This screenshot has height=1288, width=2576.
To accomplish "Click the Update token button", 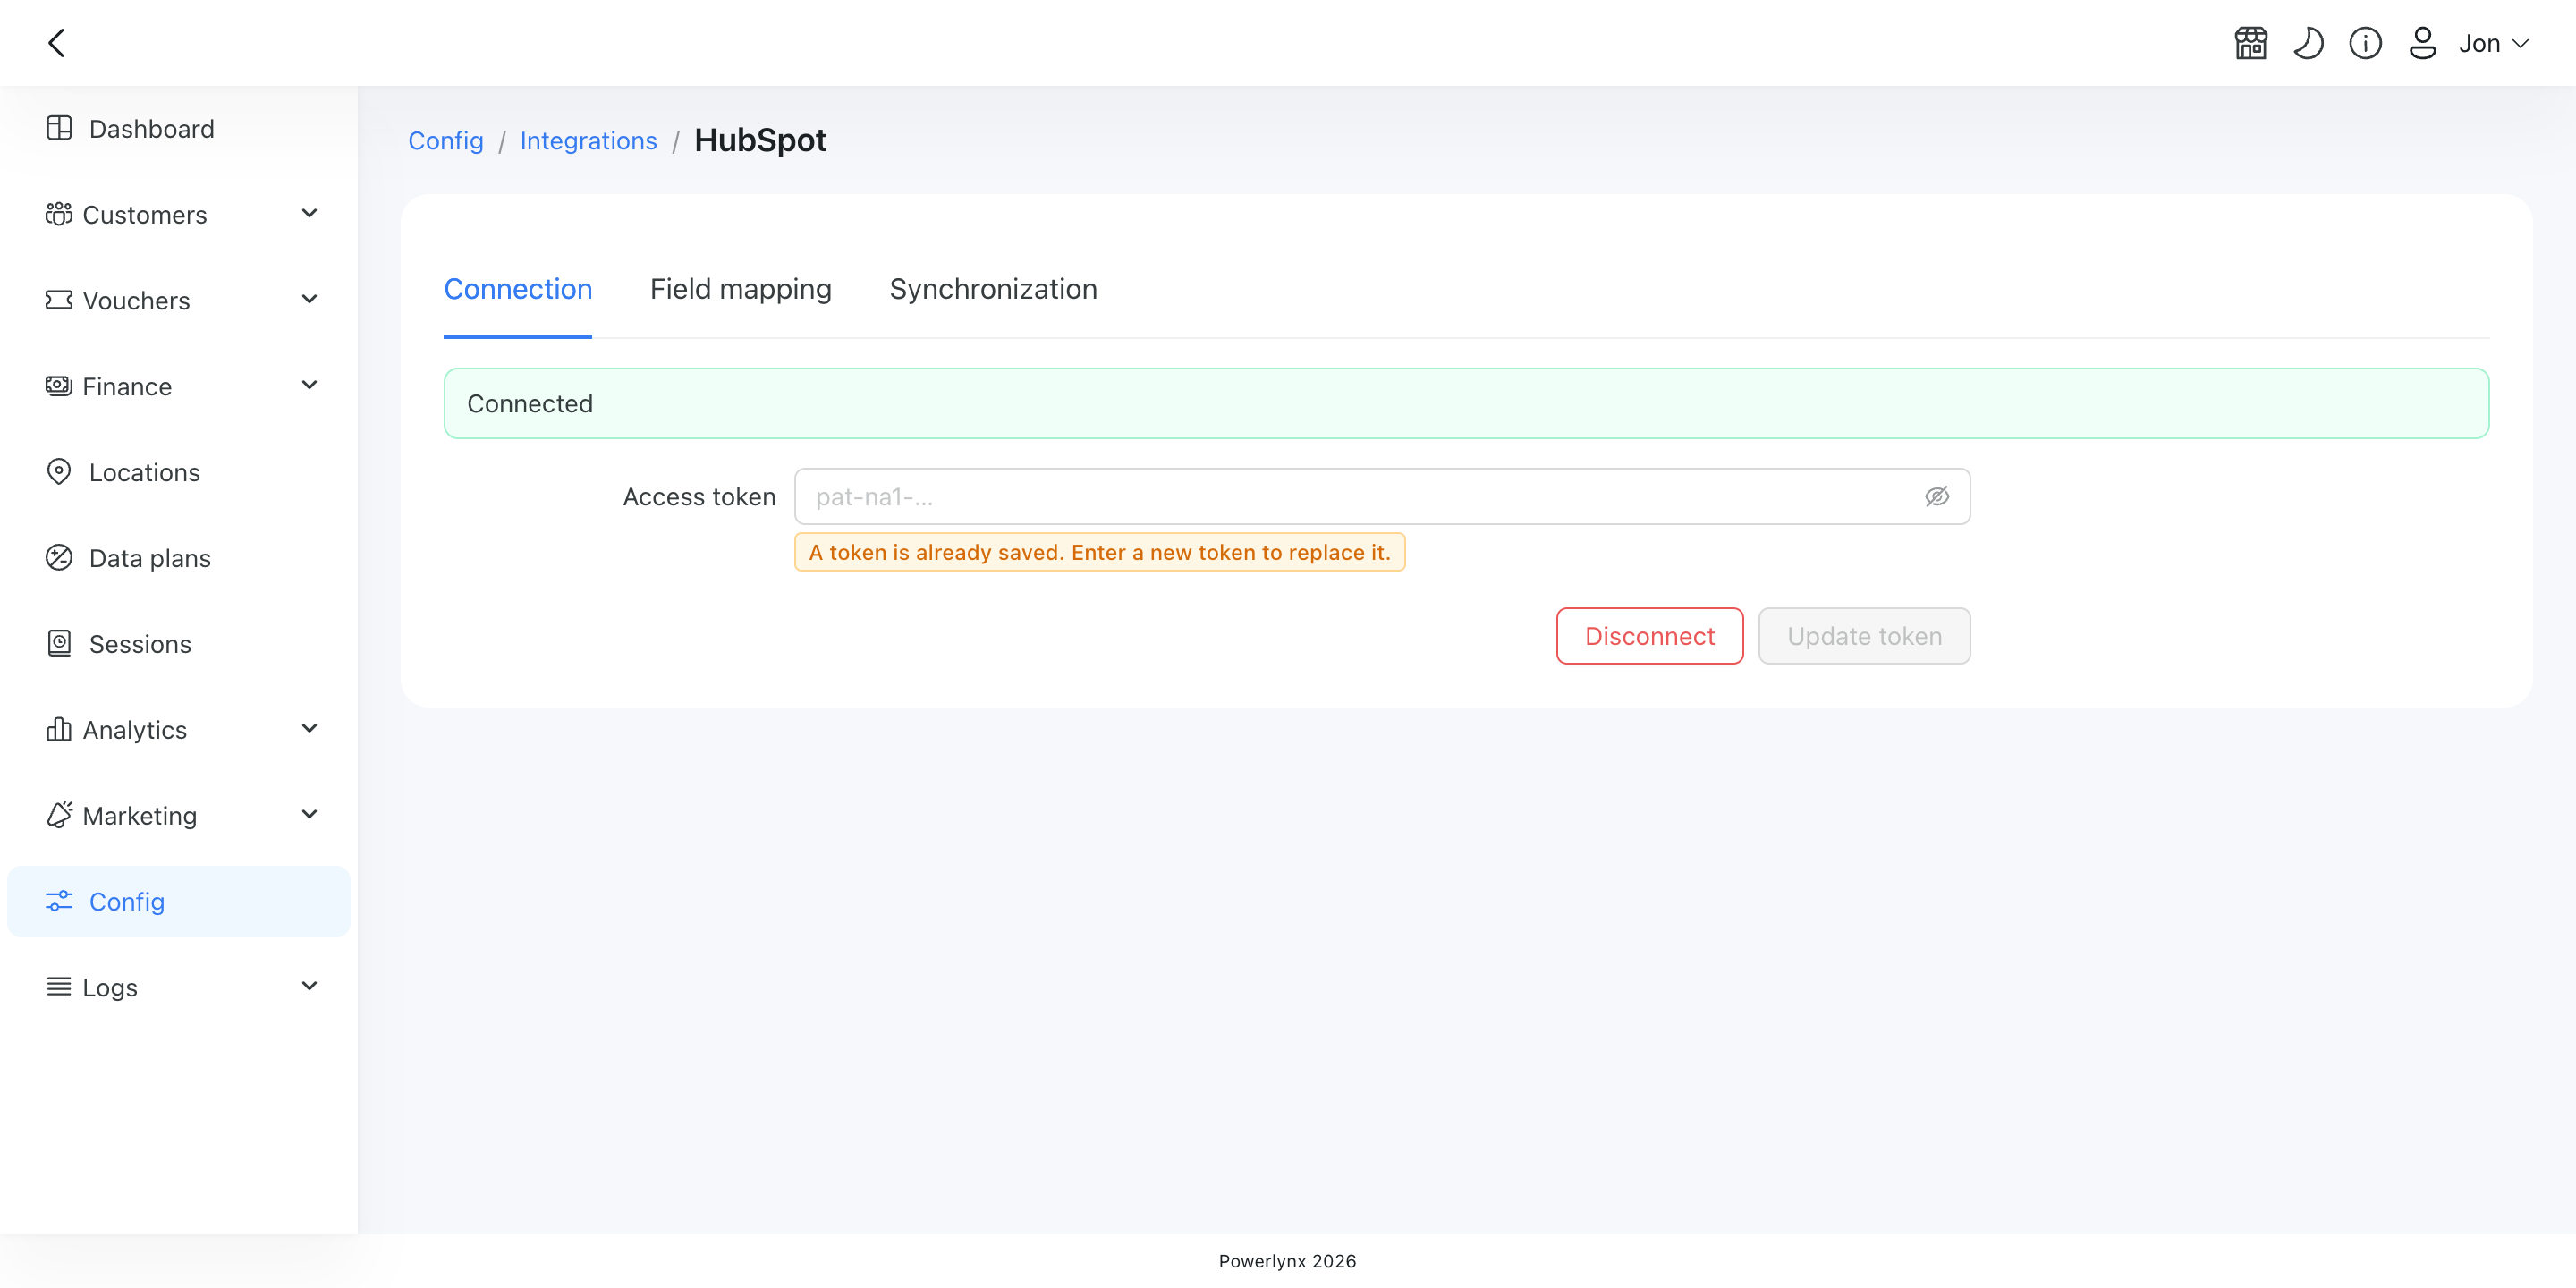I will coord(1865,636).
